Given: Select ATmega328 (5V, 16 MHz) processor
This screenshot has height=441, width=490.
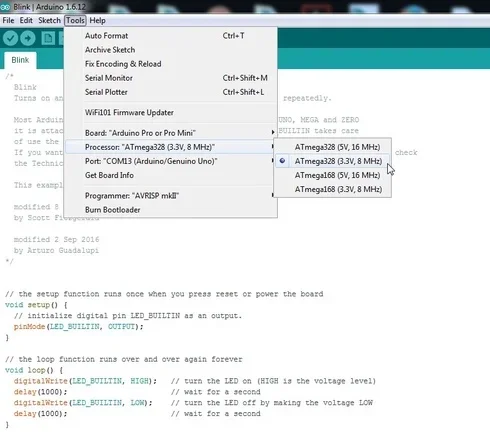Looking at the screenshot, I should click(x=332, y=147).
